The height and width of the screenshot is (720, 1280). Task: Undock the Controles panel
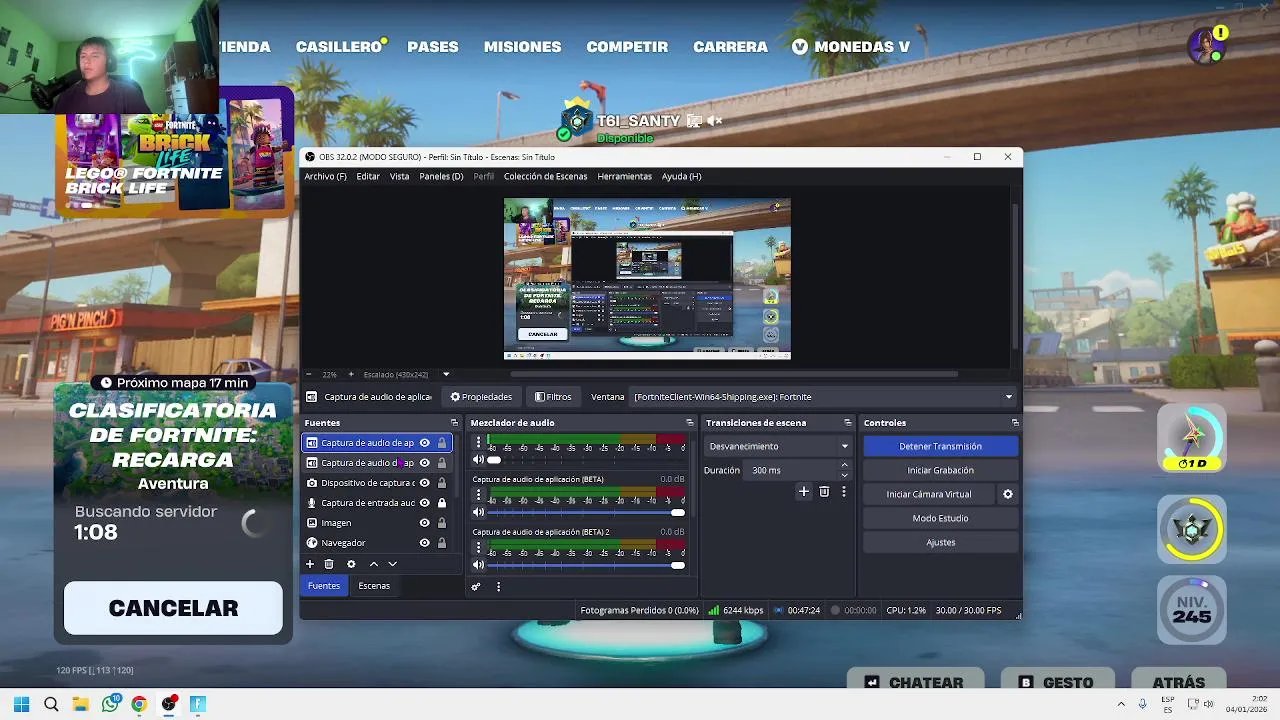tap(1015, 423)
